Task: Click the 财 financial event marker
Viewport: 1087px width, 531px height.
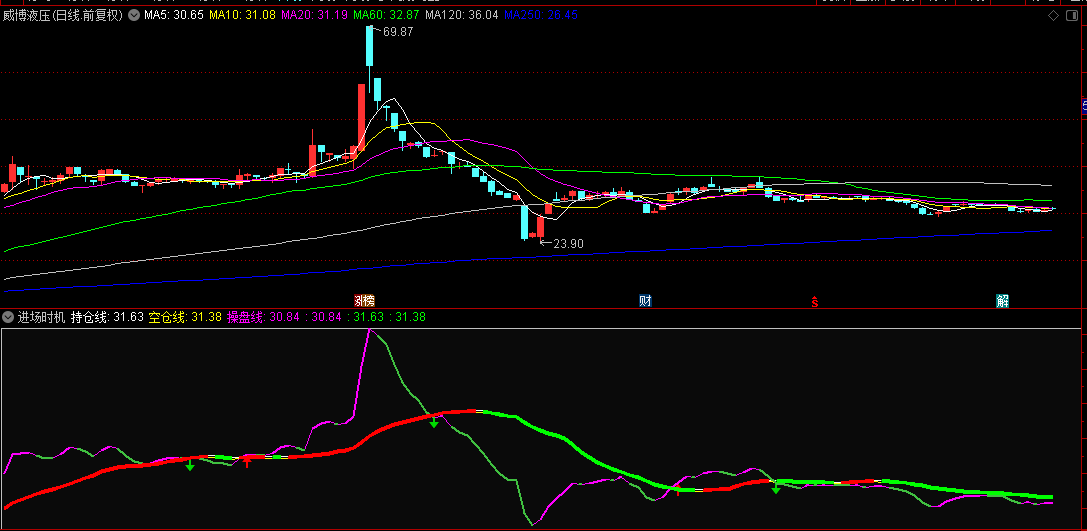Action: click(646, 301)
